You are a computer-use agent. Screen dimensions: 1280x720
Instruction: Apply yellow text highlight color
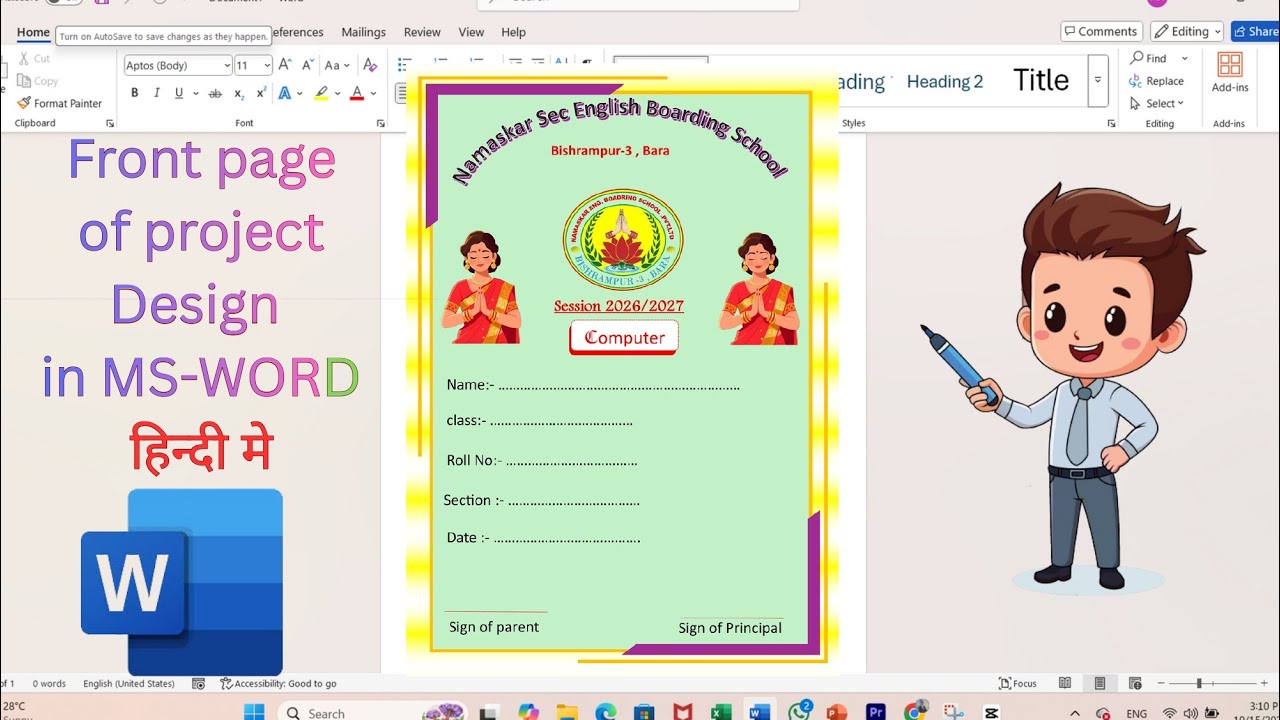(x=321, y=93)
